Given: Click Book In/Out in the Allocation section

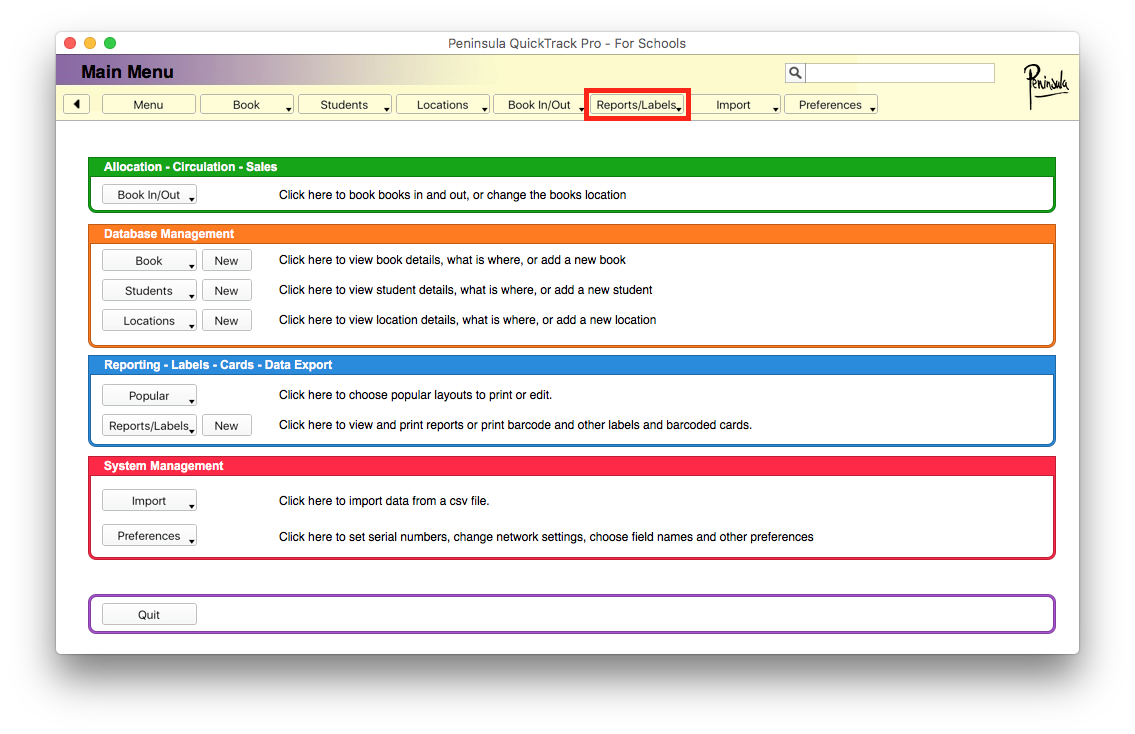Looking at the screenshot, I should 149,195.
